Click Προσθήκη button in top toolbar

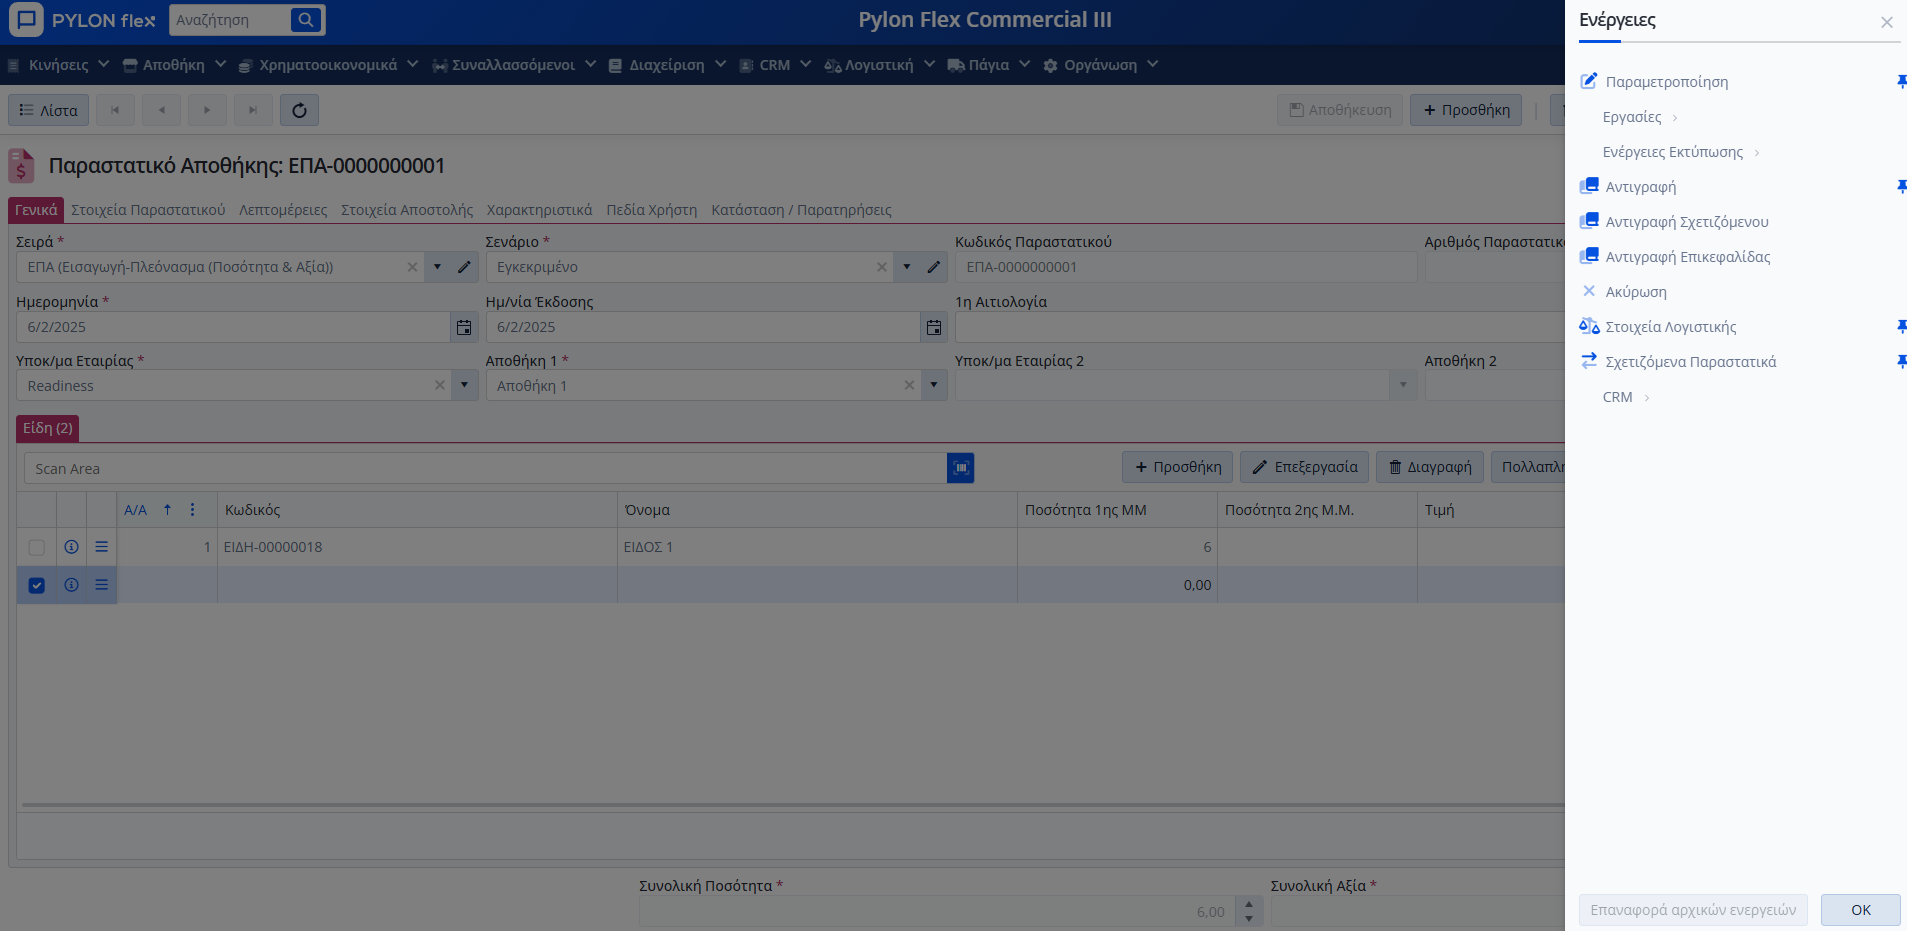[1466, 110]
